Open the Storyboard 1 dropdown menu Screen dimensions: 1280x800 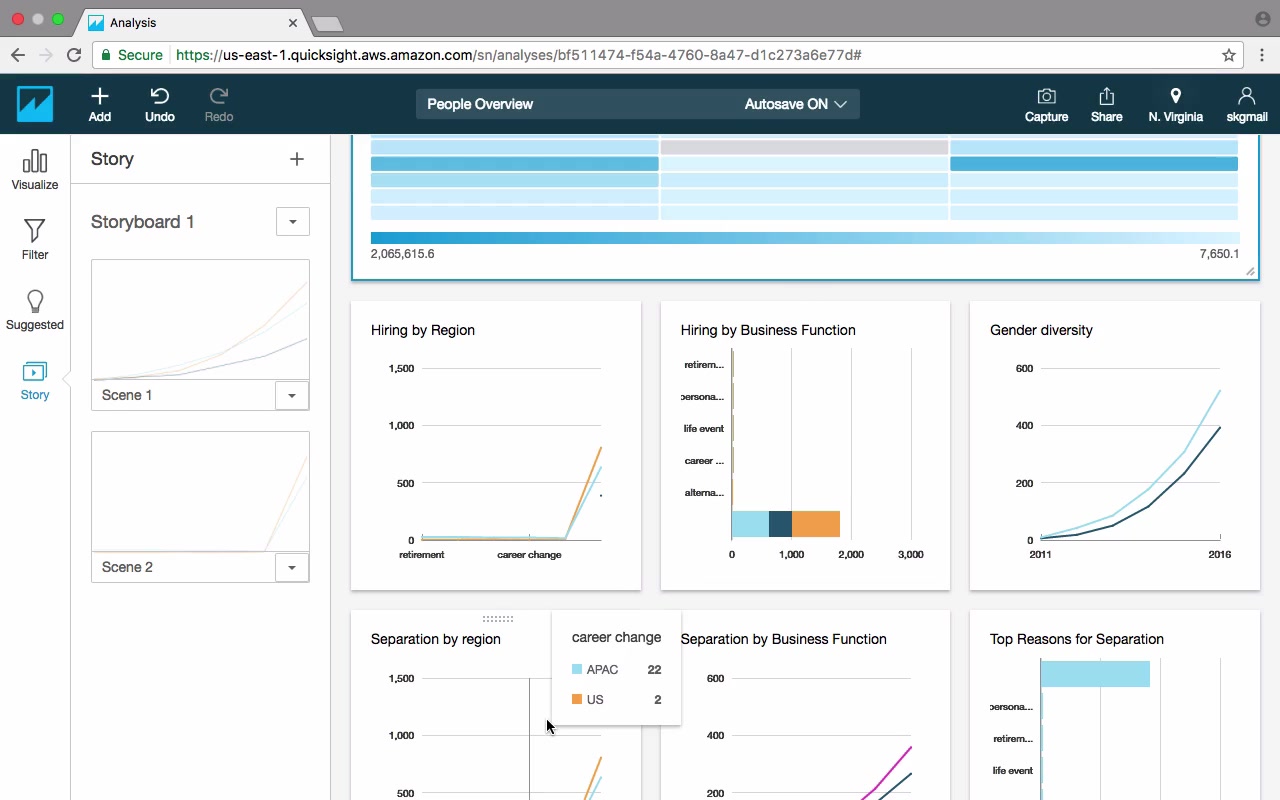click(293, 222)
